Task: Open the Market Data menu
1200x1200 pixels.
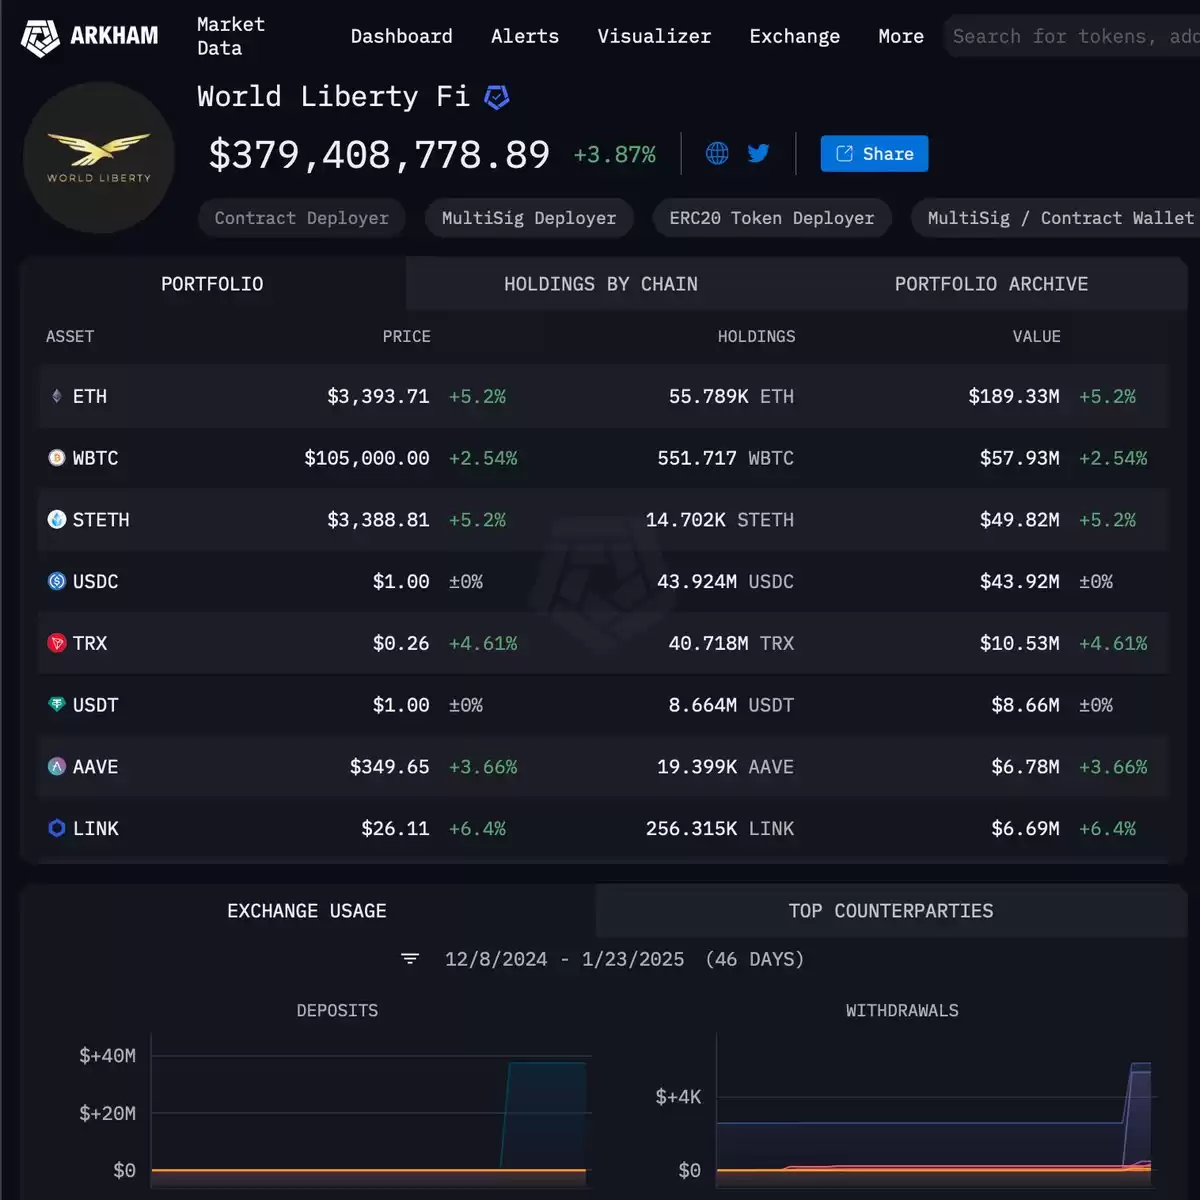Action: tap(231, 36)
